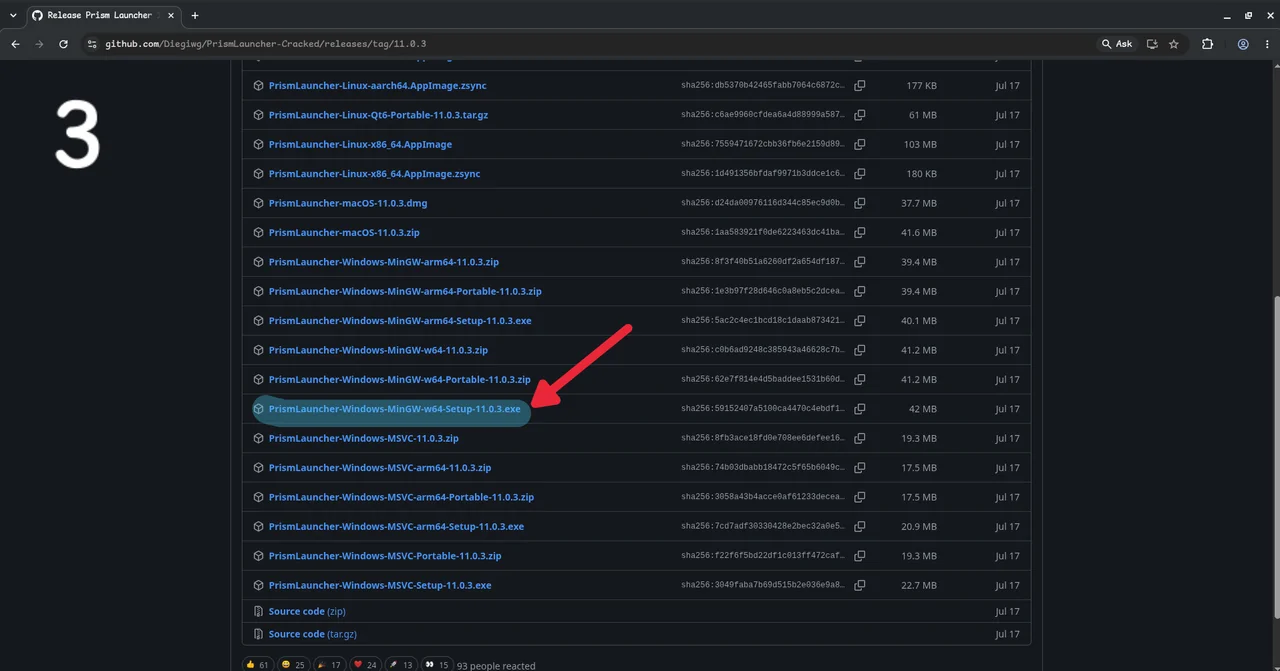
Task: React with the thumbs up emoji
Action: 257,664
